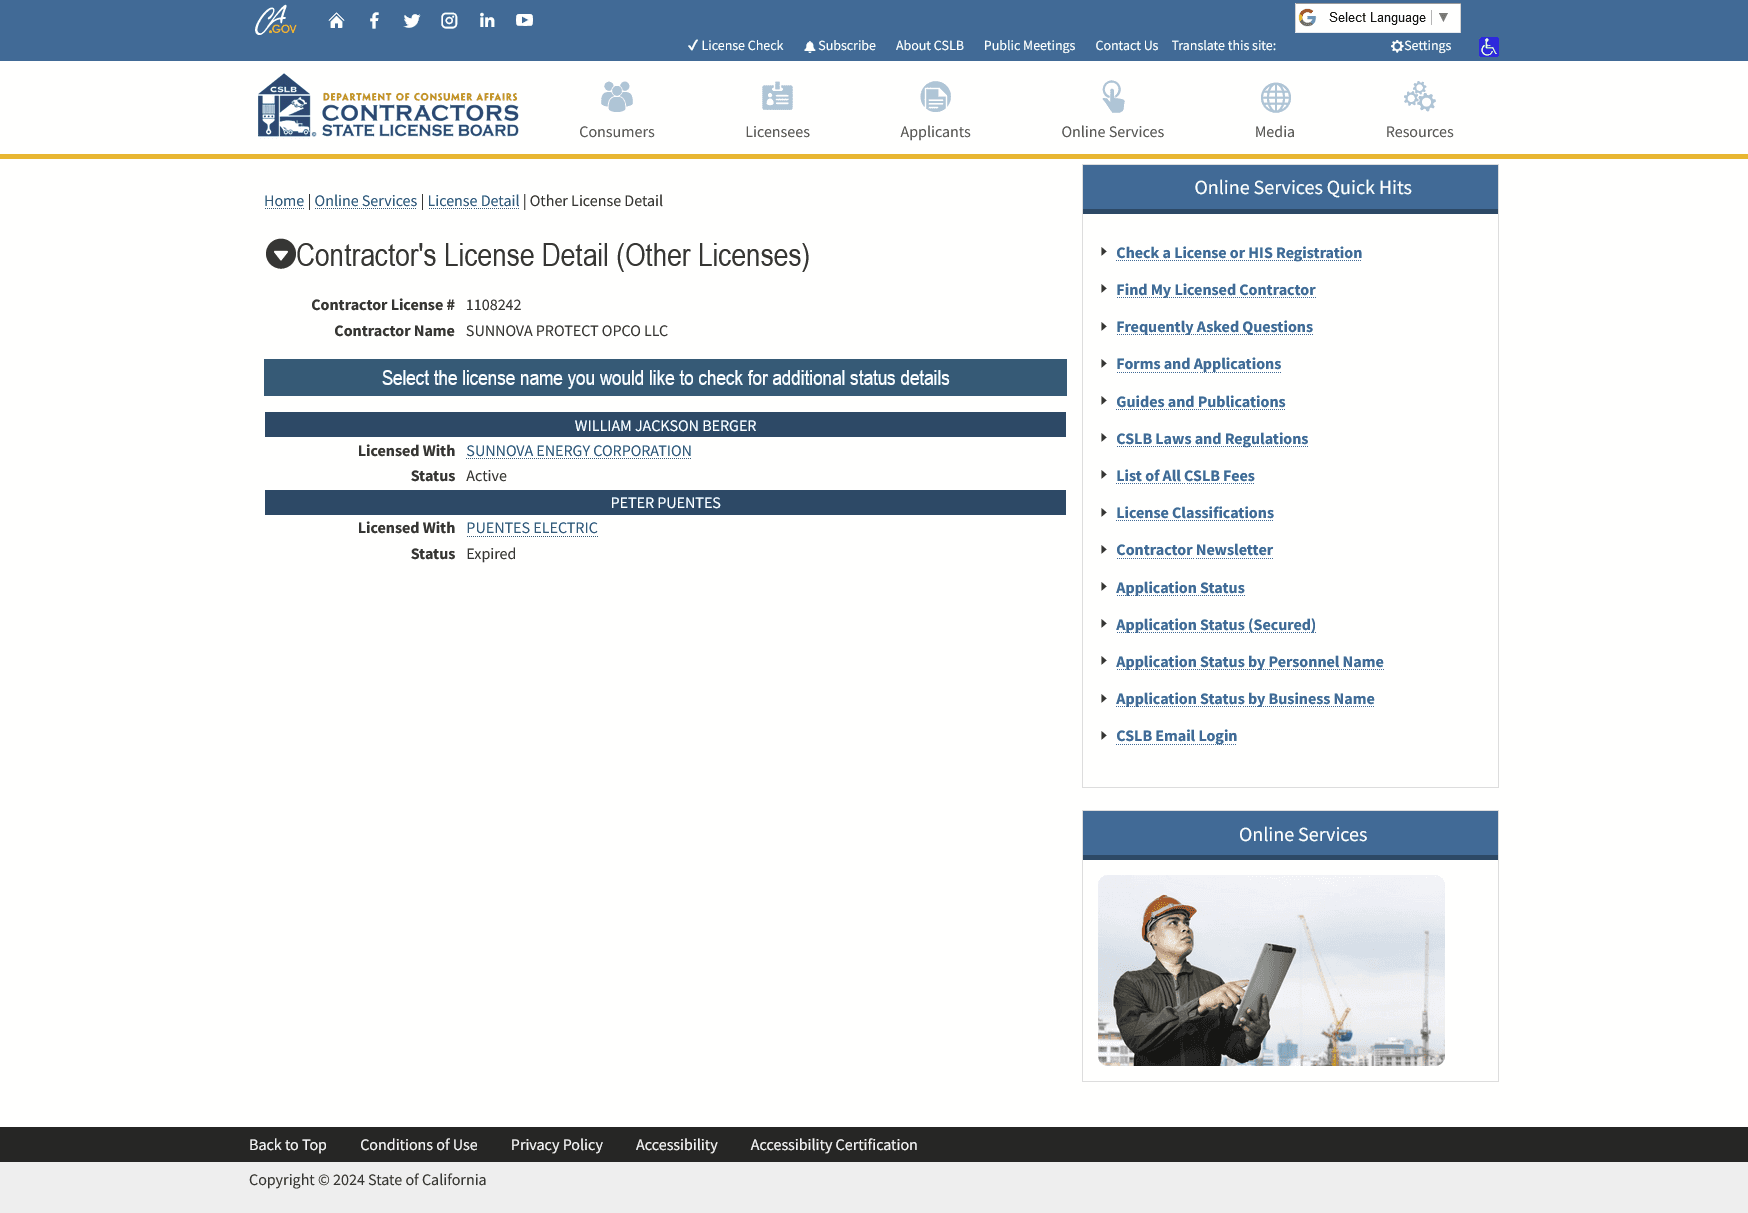Open the Twitter social icon
The width and height of the screenshot is (1748, 1213).
coord(411,21)
